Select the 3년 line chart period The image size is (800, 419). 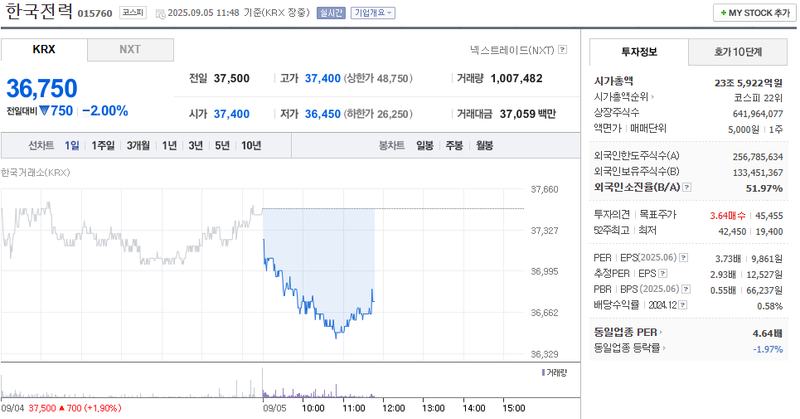pyautogui.click(x=196, y=146)
